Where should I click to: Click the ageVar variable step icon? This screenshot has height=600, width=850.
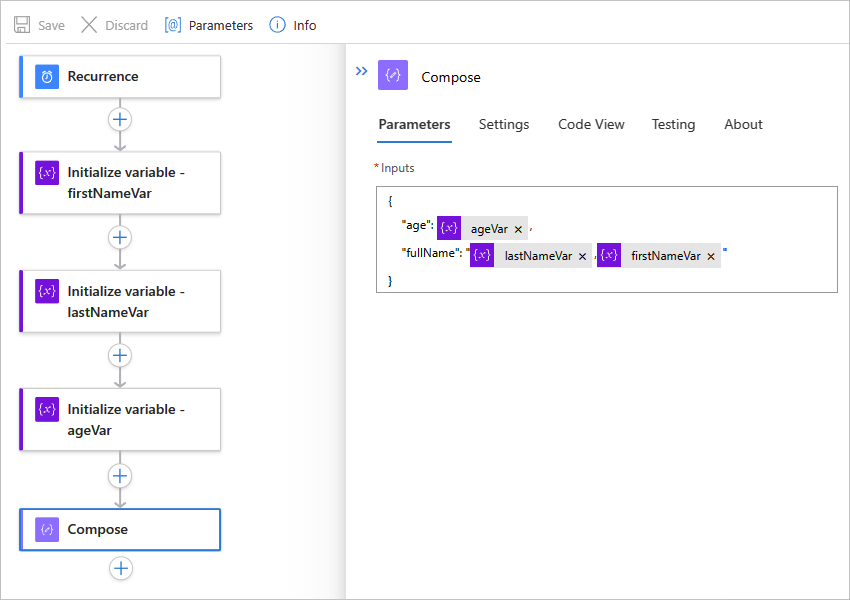(47, 409)
